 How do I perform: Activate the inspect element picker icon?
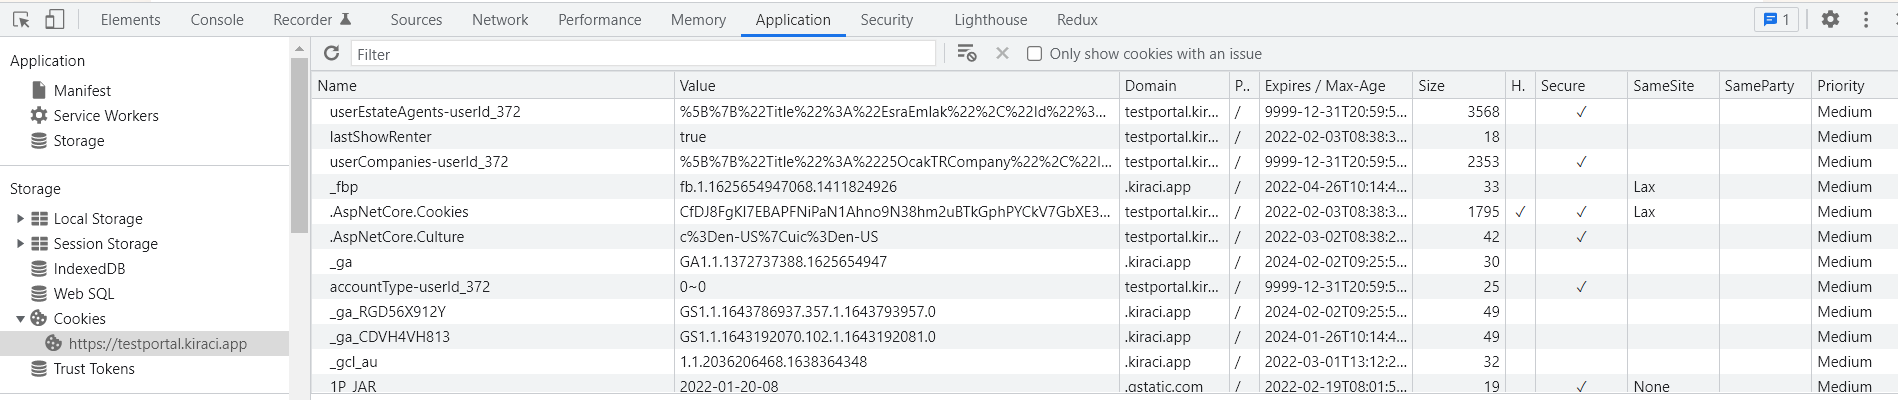(21, 19)
